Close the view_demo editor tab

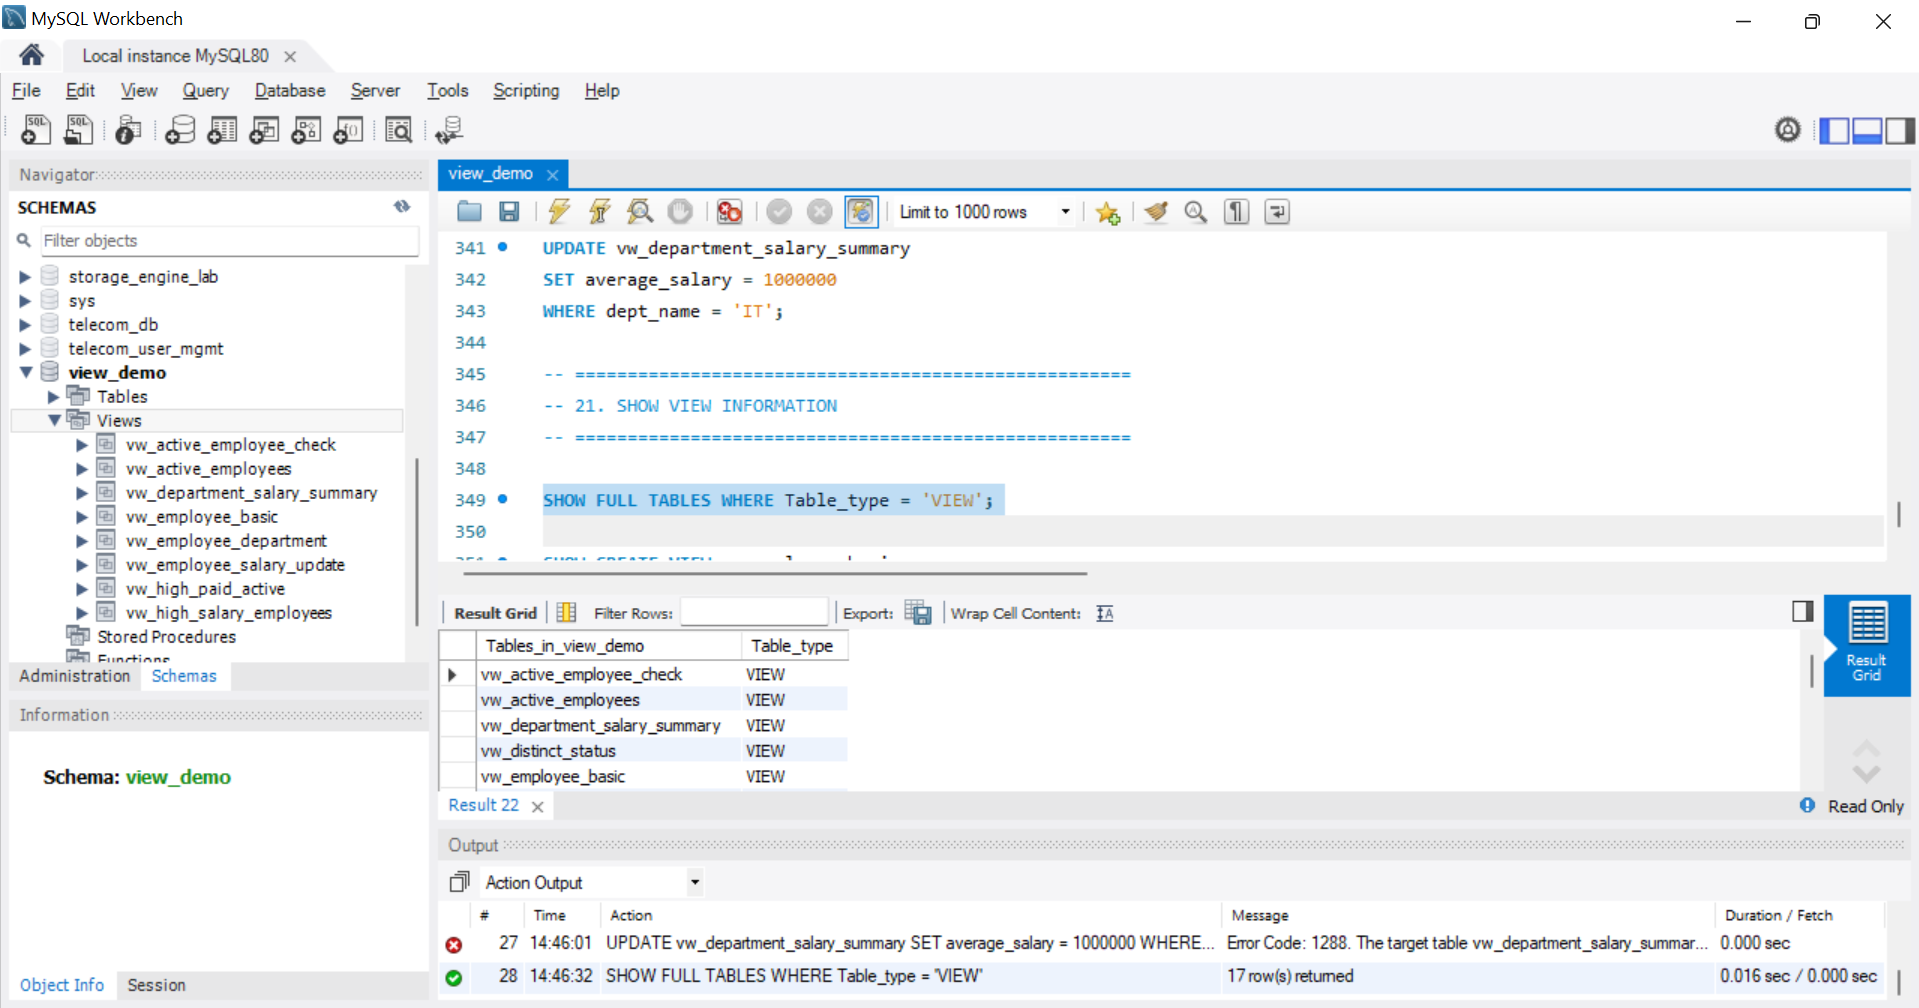tap(552, 174)
